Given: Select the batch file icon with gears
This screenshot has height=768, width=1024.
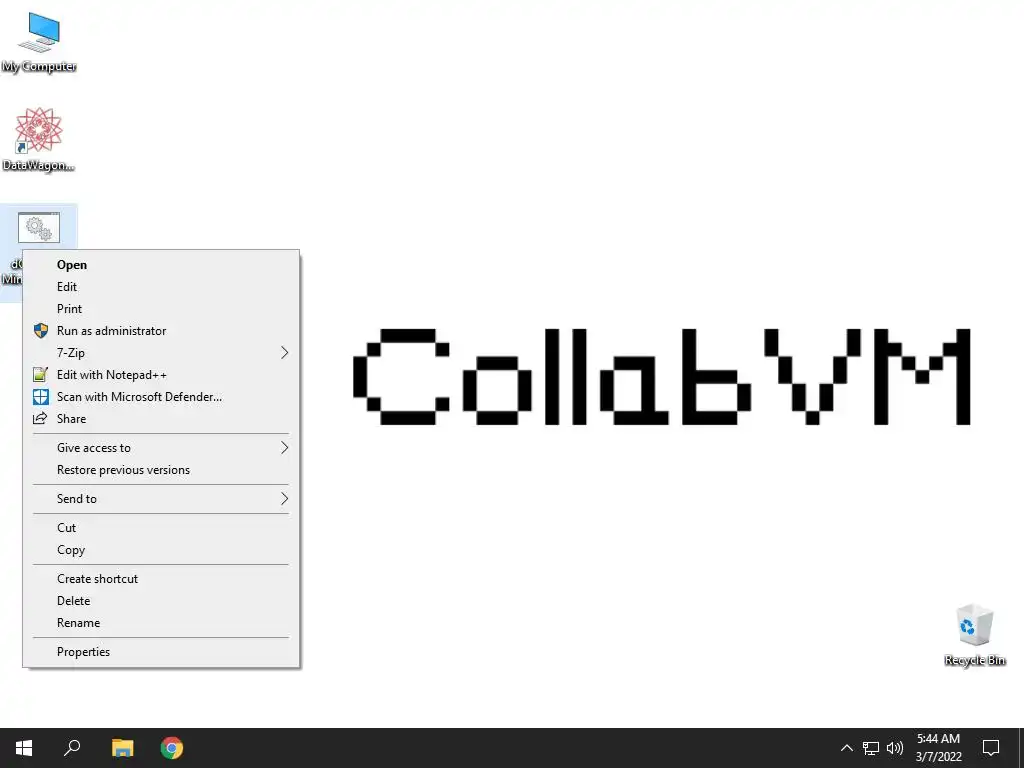Looking at the screenshot, I should click(39, 227).
